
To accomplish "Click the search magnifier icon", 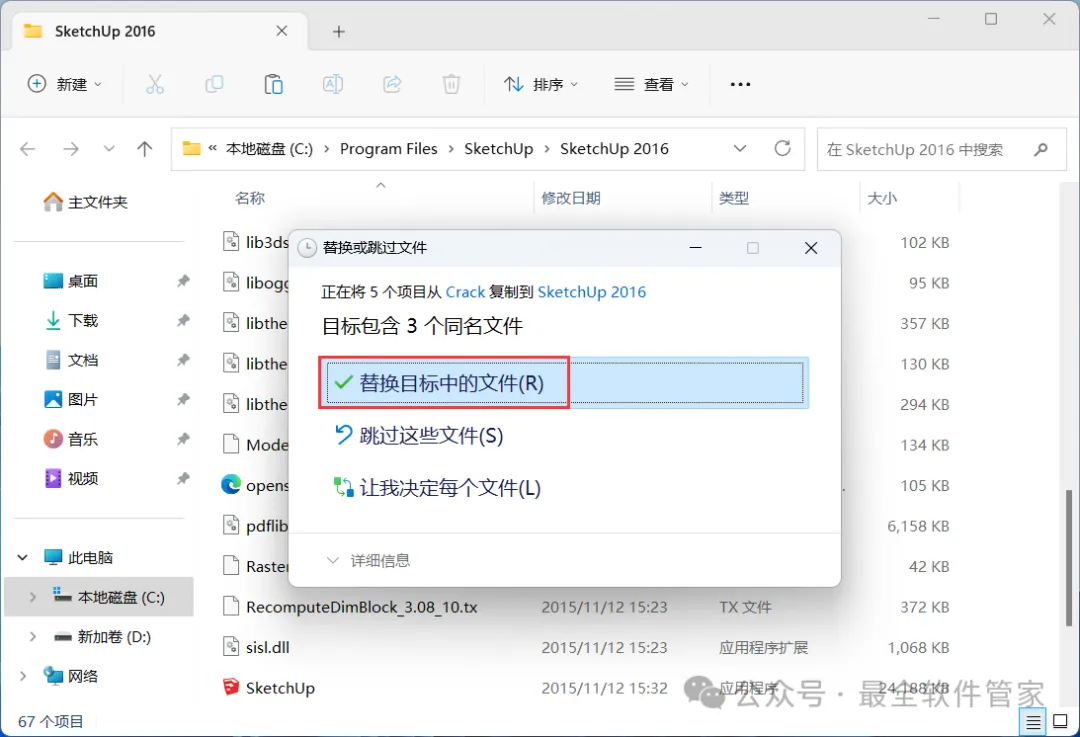I will (1041, 149).
